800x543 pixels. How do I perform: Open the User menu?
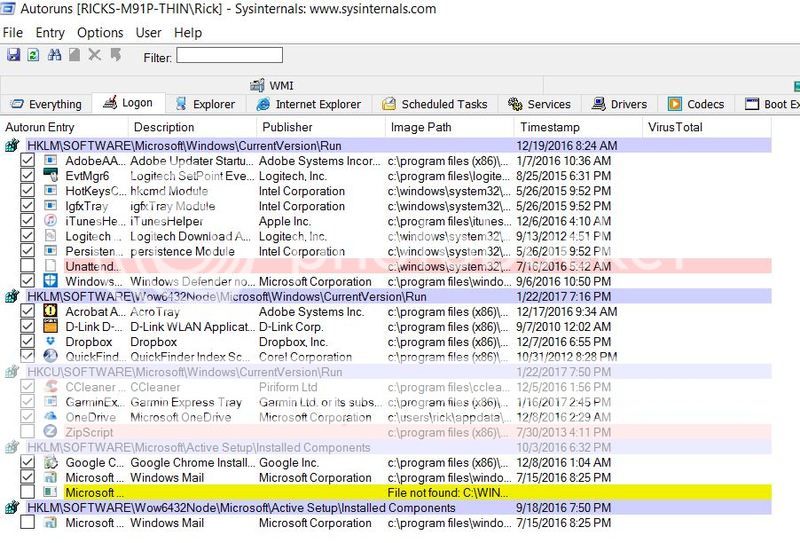(148, 33)
